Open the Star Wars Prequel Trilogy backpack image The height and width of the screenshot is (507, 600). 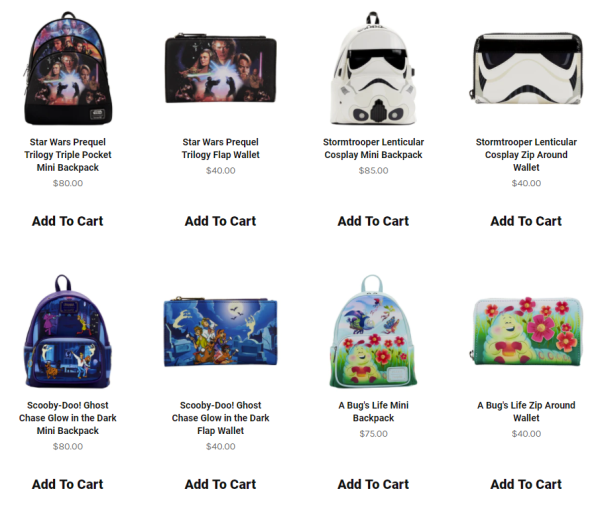[68, 68]
